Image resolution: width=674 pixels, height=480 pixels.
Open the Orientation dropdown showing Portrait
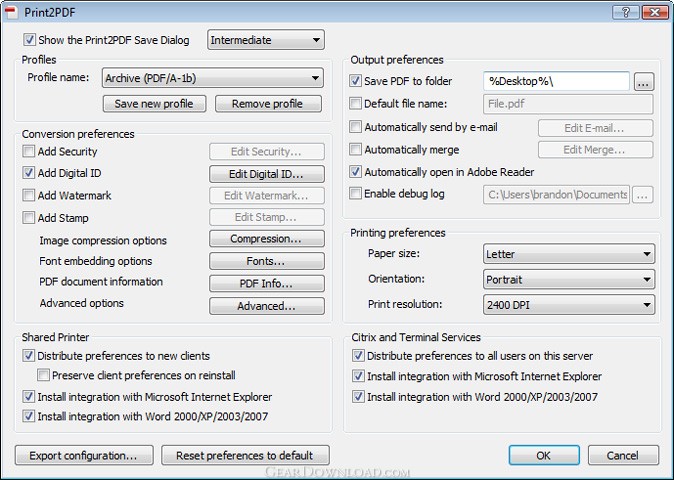(x=569, y=279)
